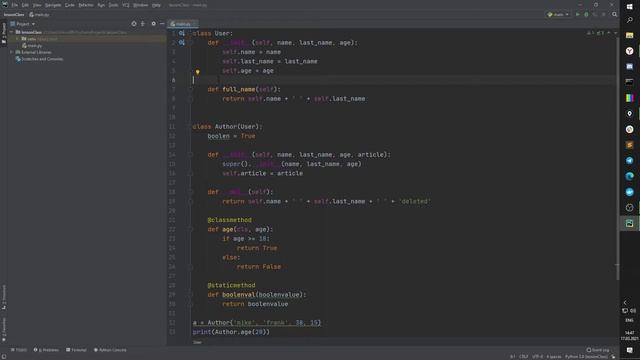The height and width of the screenshot is (360, 640).
Task: Select Scratches and Consoles tree item
Action: [x=39, y=59]
